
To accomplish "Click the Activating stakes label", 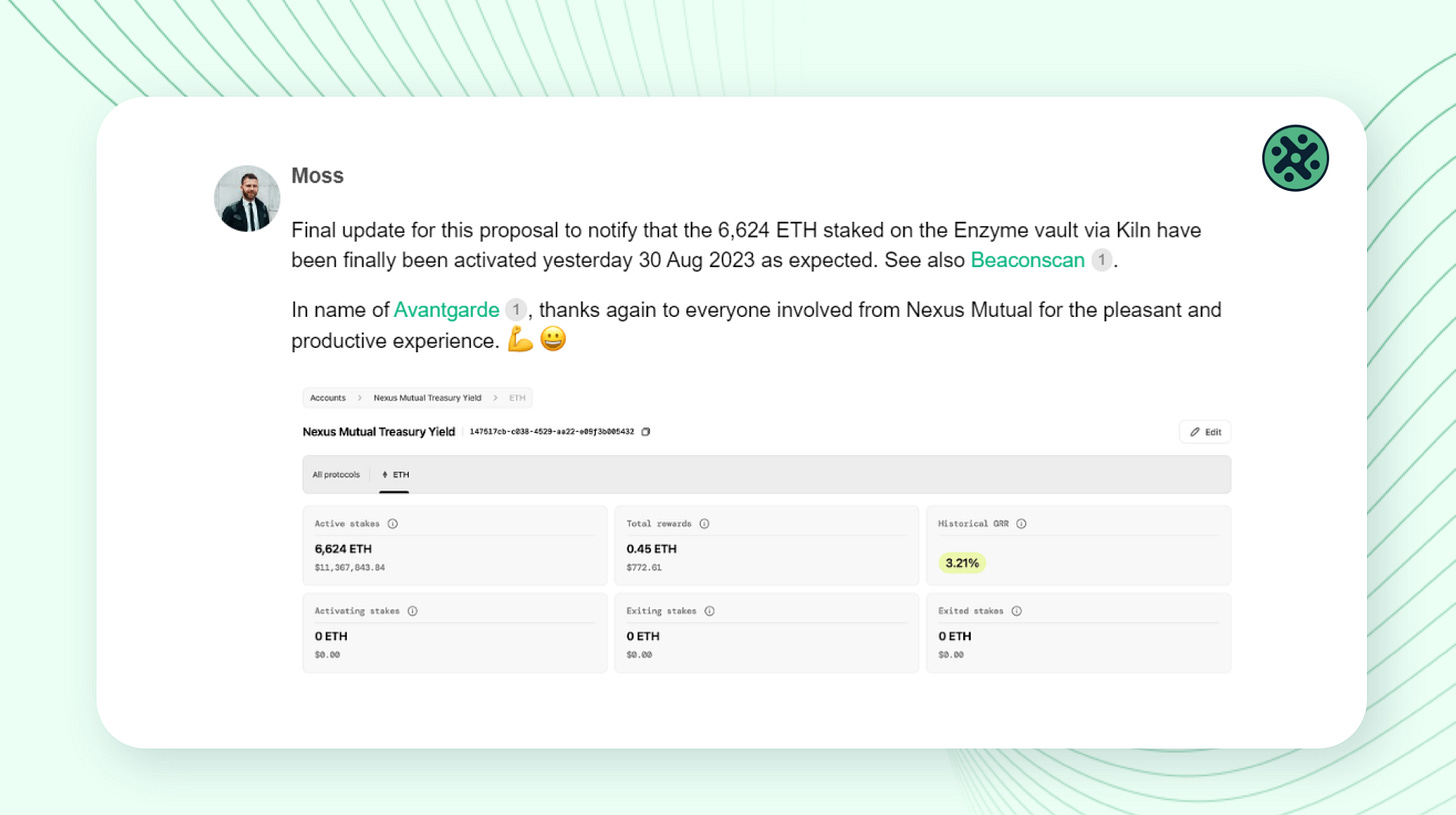I will 357,610.
